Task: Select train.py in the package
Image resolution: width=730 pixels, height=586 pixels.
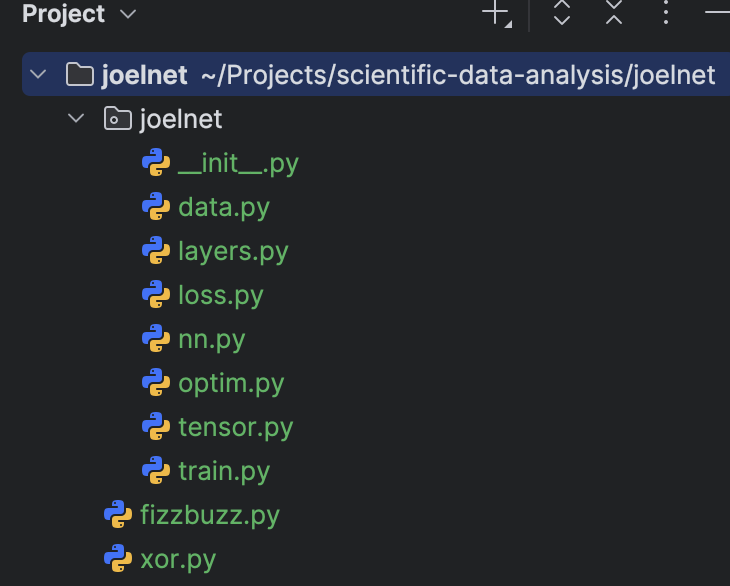Action: (x=224, y=471)
